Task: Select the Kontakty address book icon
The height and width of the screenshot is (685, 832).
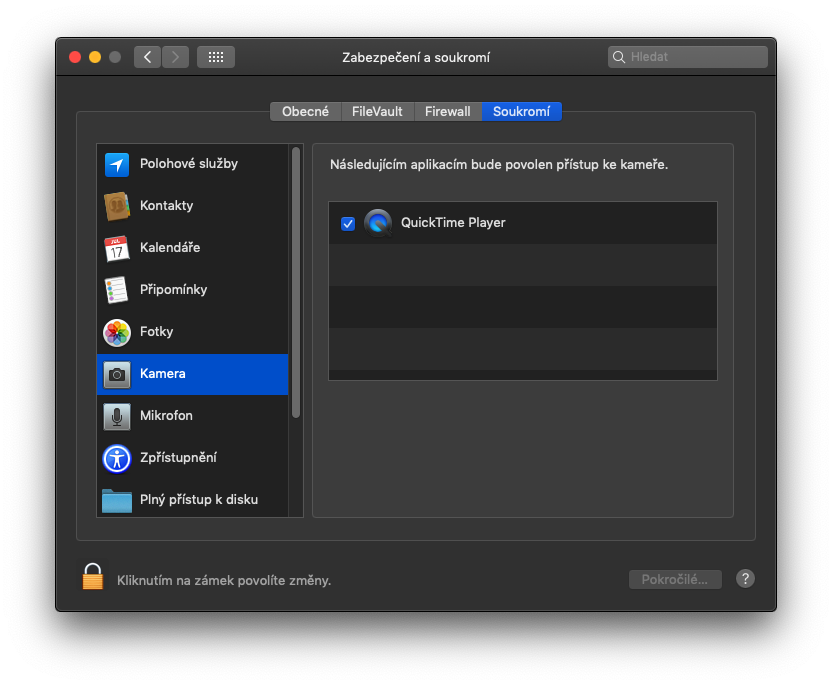Action: pyautogui.click(x=117, y=206)
